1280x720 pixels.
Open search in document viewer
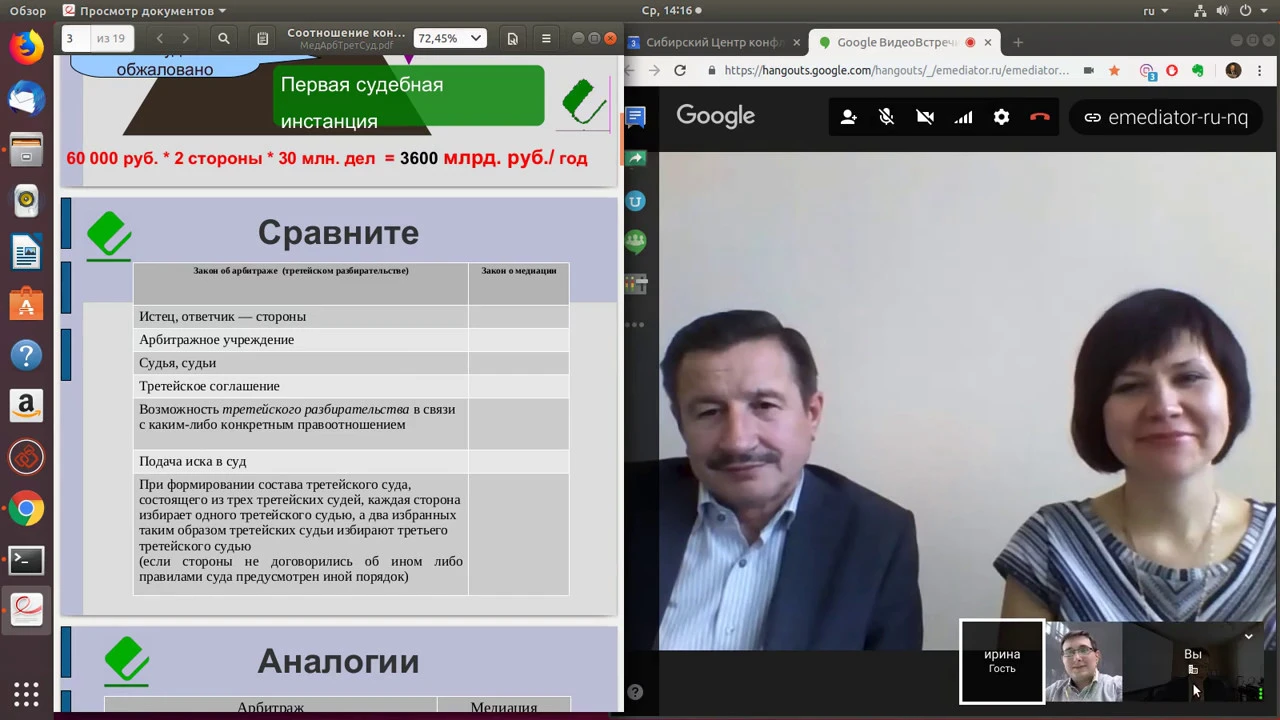224,38
